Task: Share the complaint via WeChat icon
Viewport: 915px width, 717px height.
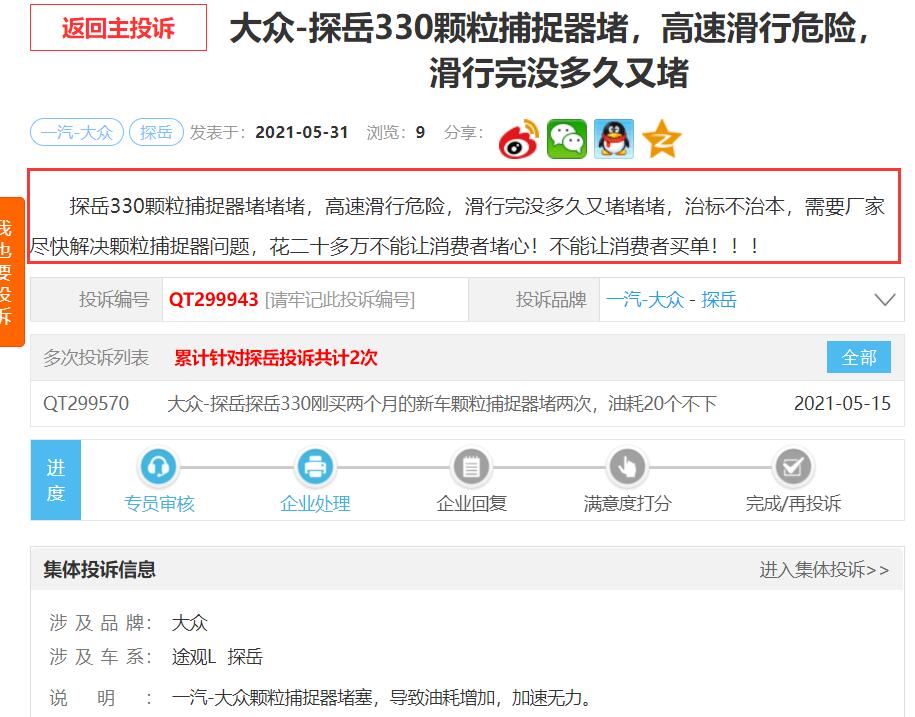Action: click(x=567, y=139)
